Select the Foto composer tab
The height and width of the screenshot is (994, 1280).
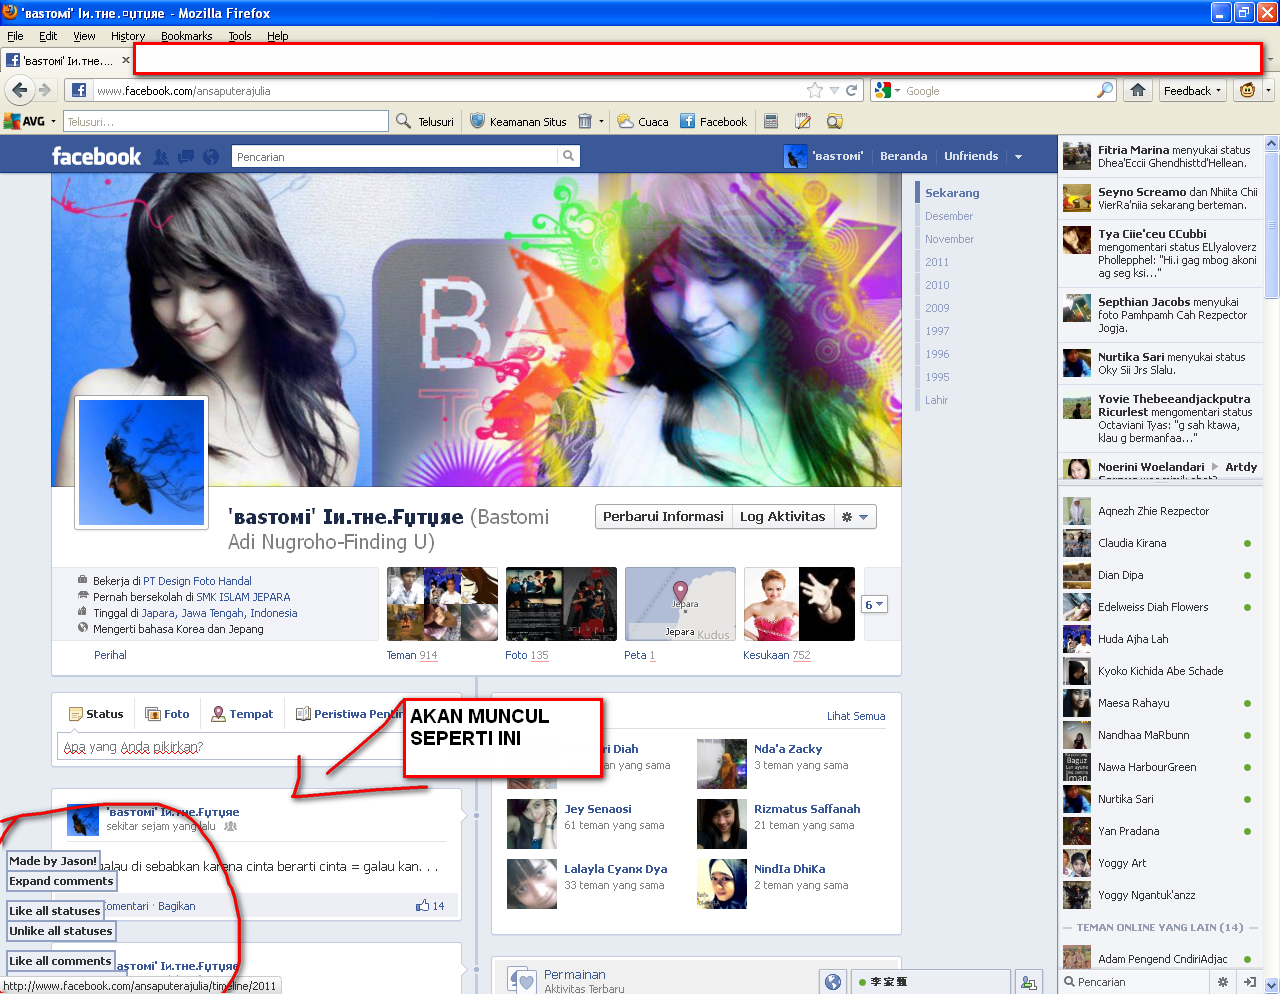click(167, 714)
